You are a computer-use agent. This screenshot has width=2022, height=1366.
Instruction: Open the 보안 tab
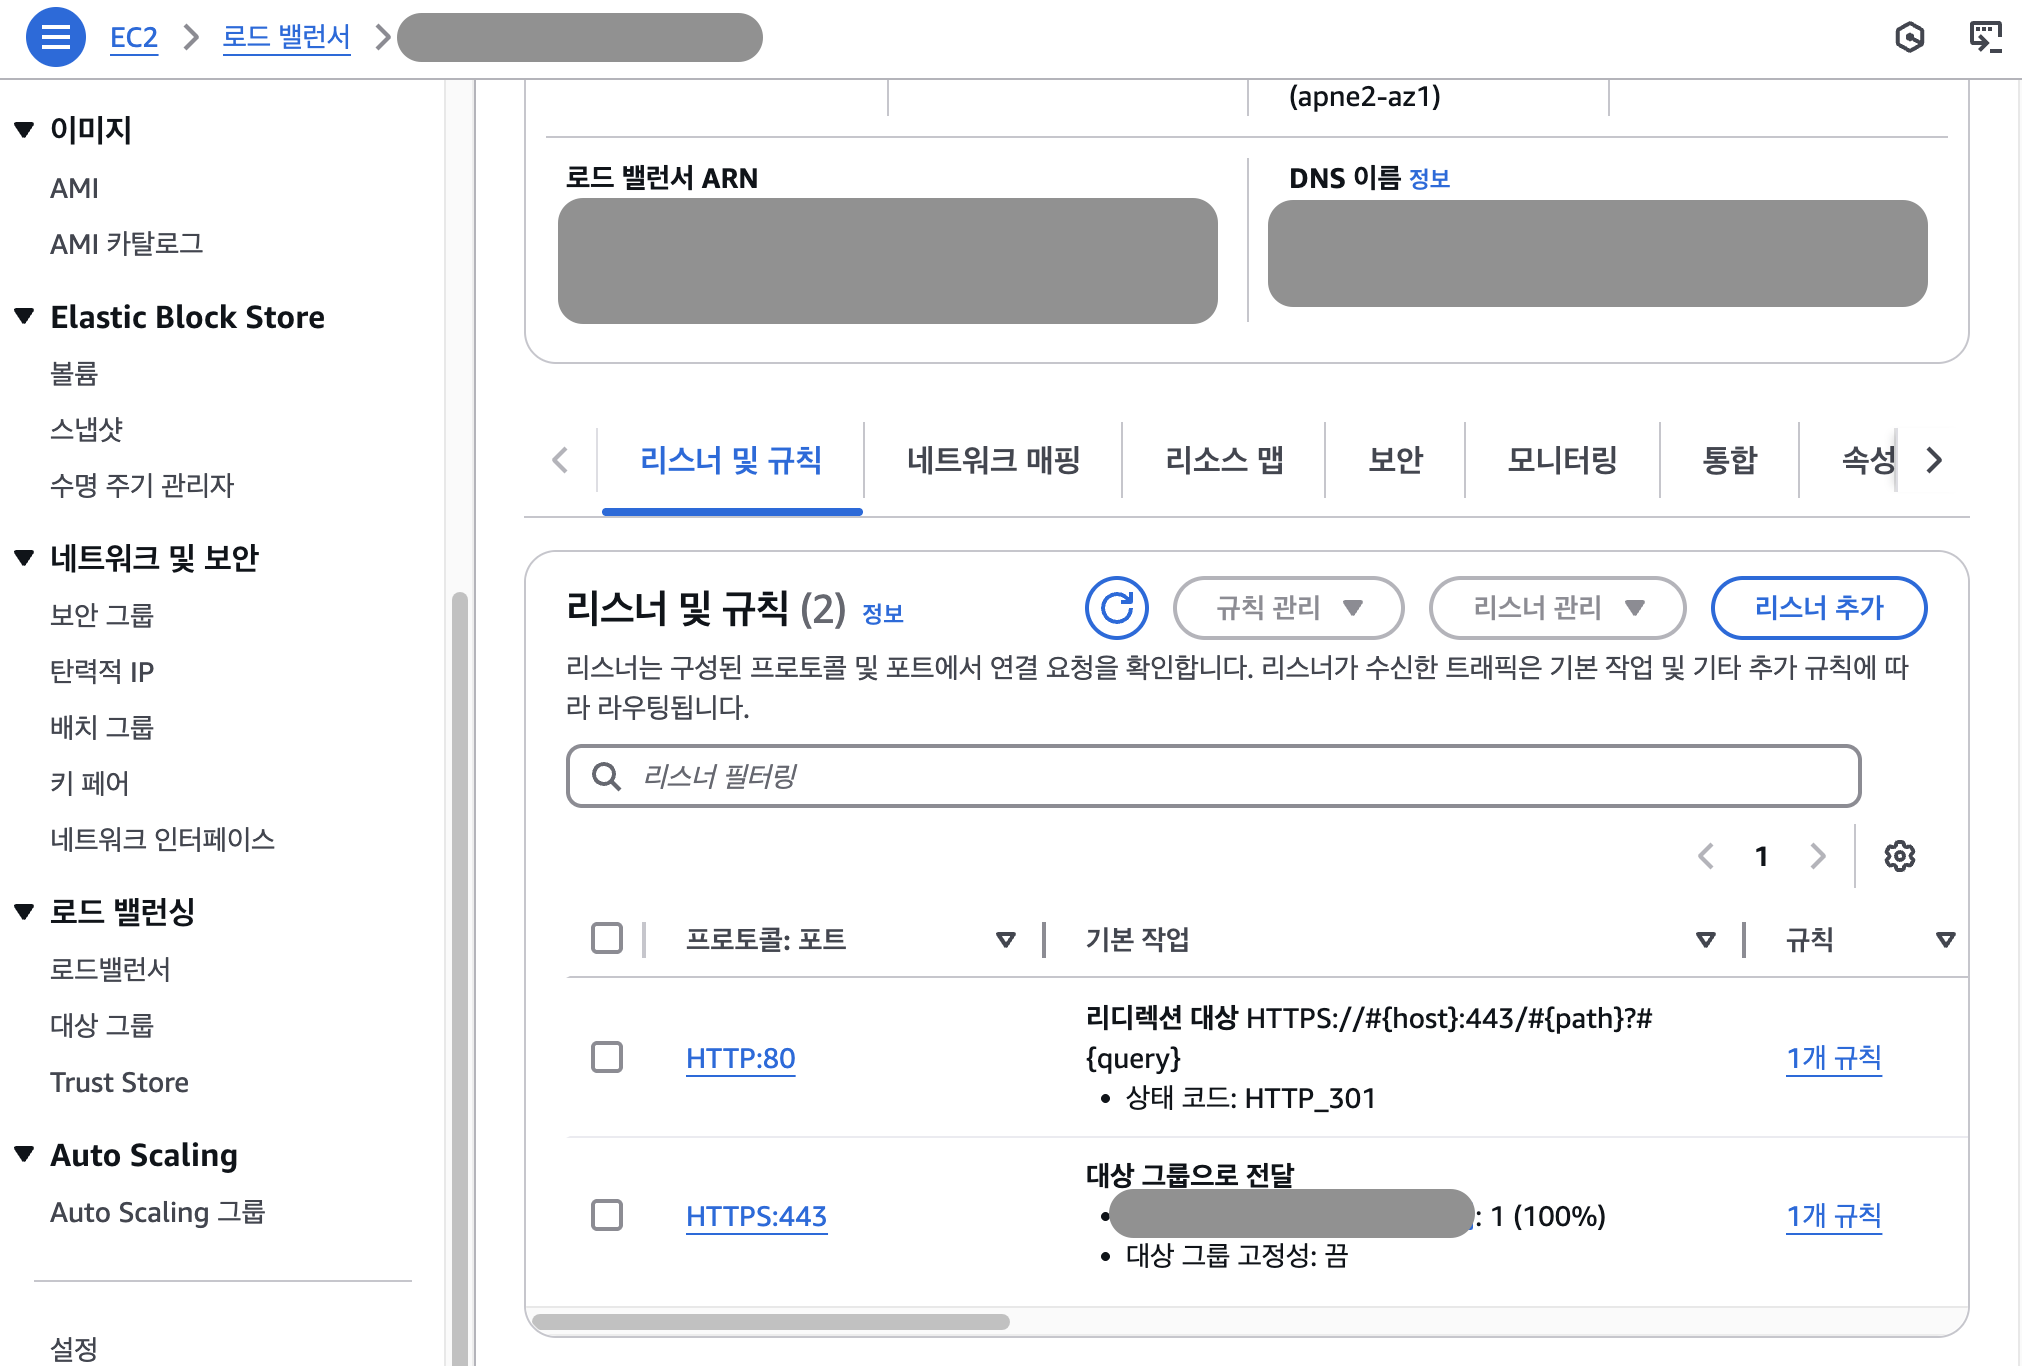(1395, 460)
